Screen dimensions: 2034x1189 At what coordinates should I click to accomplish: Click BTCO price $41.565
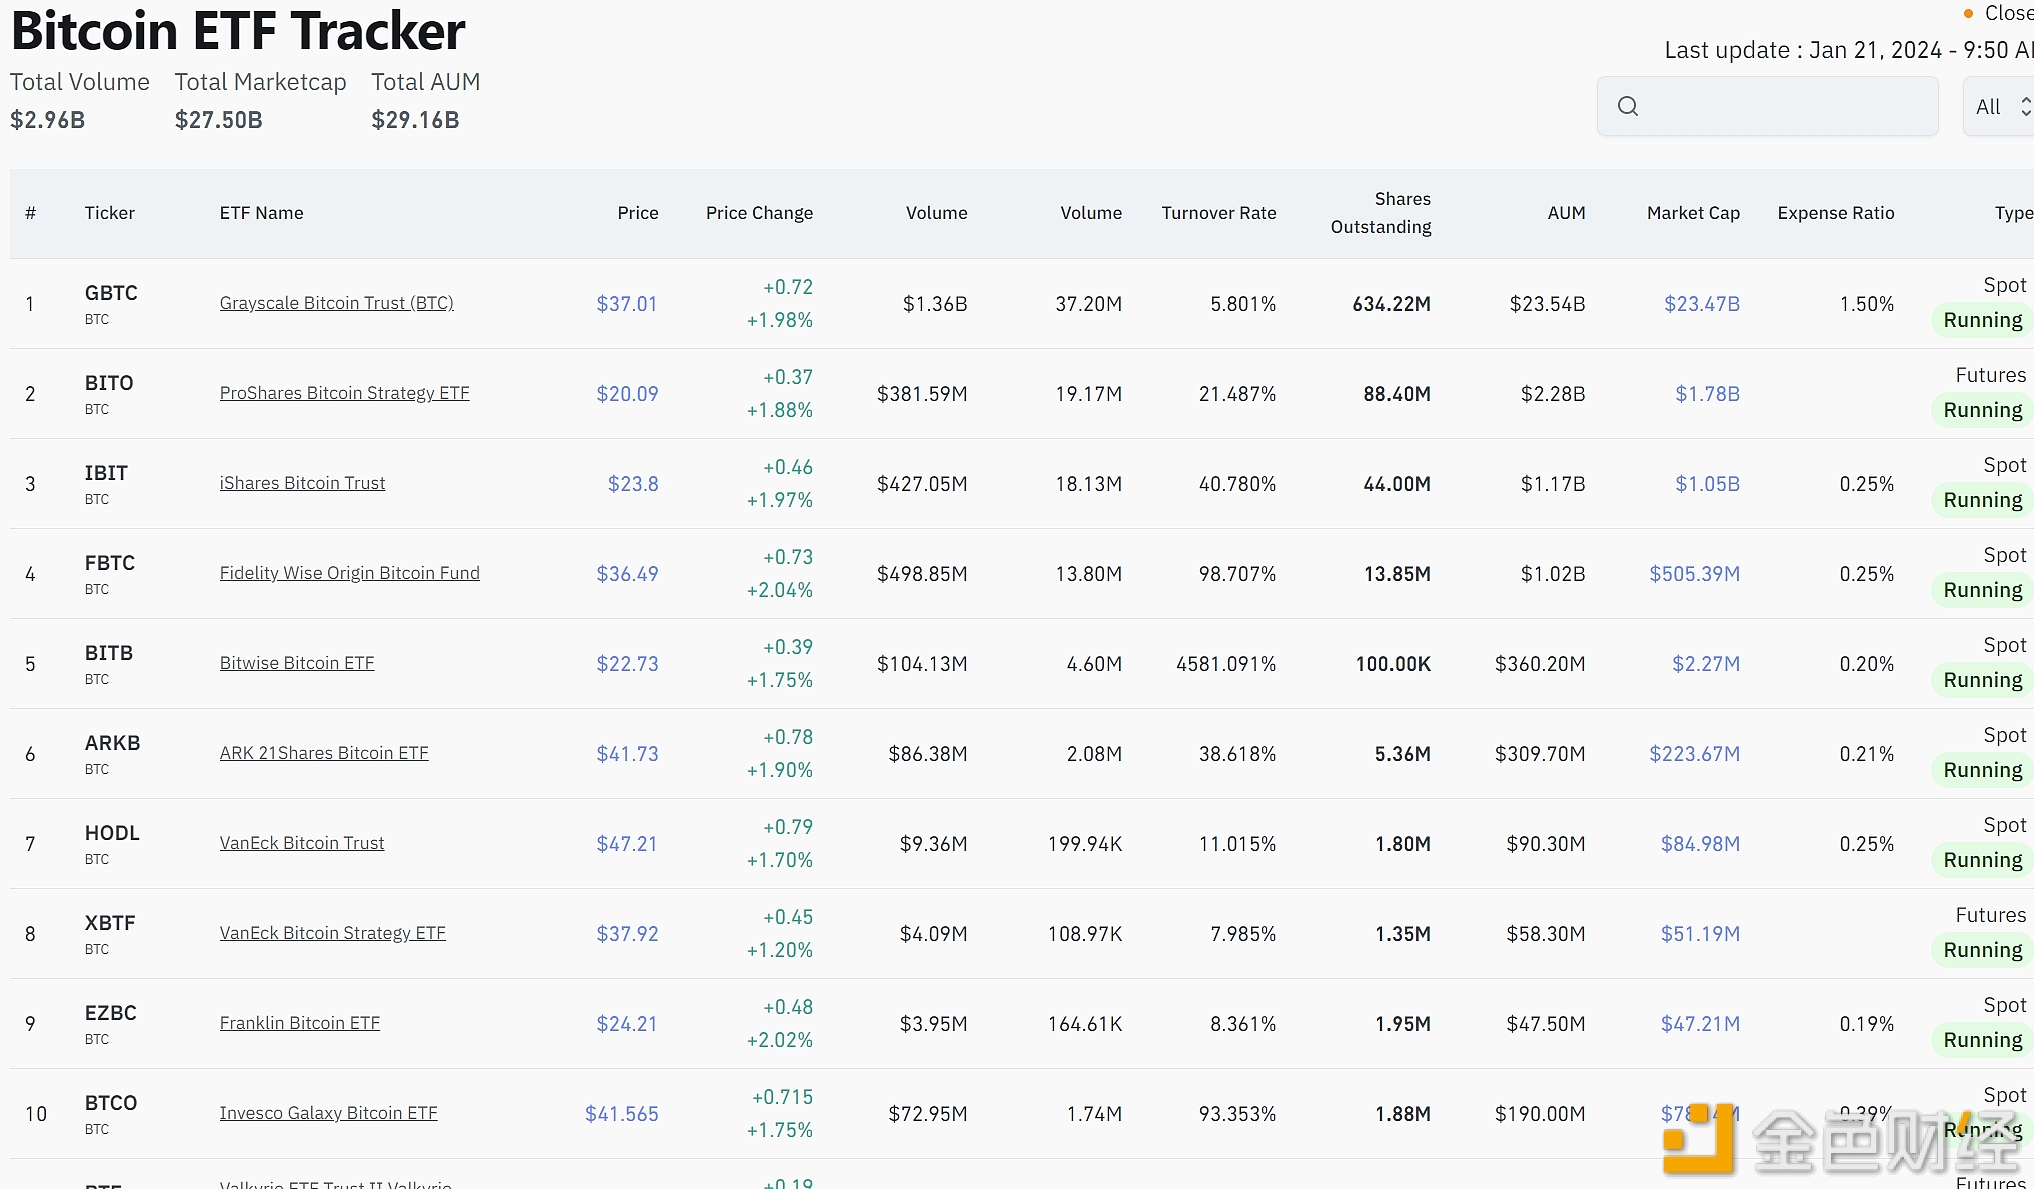tap(622, 1114)
